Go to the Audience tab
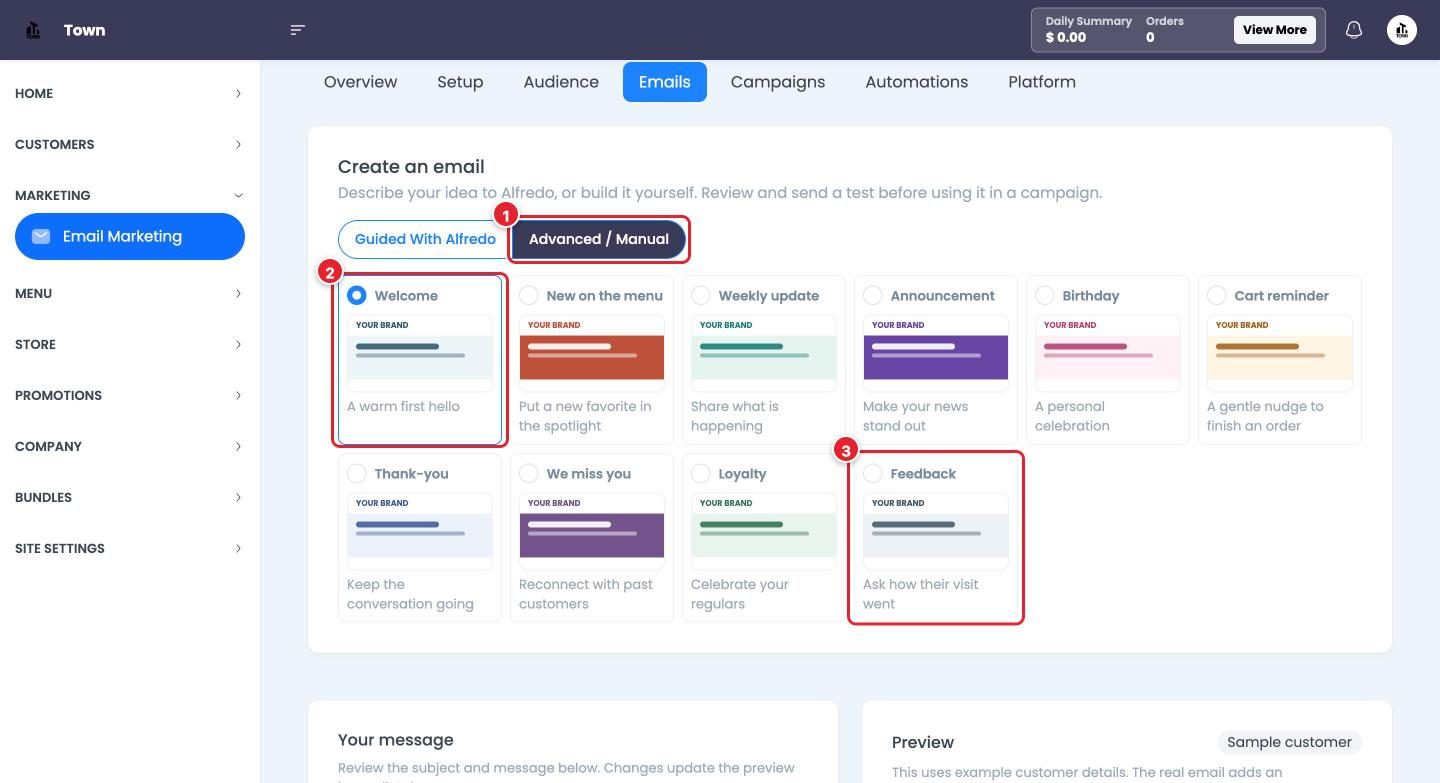1440x783 pixels. (x=561, y=82)
